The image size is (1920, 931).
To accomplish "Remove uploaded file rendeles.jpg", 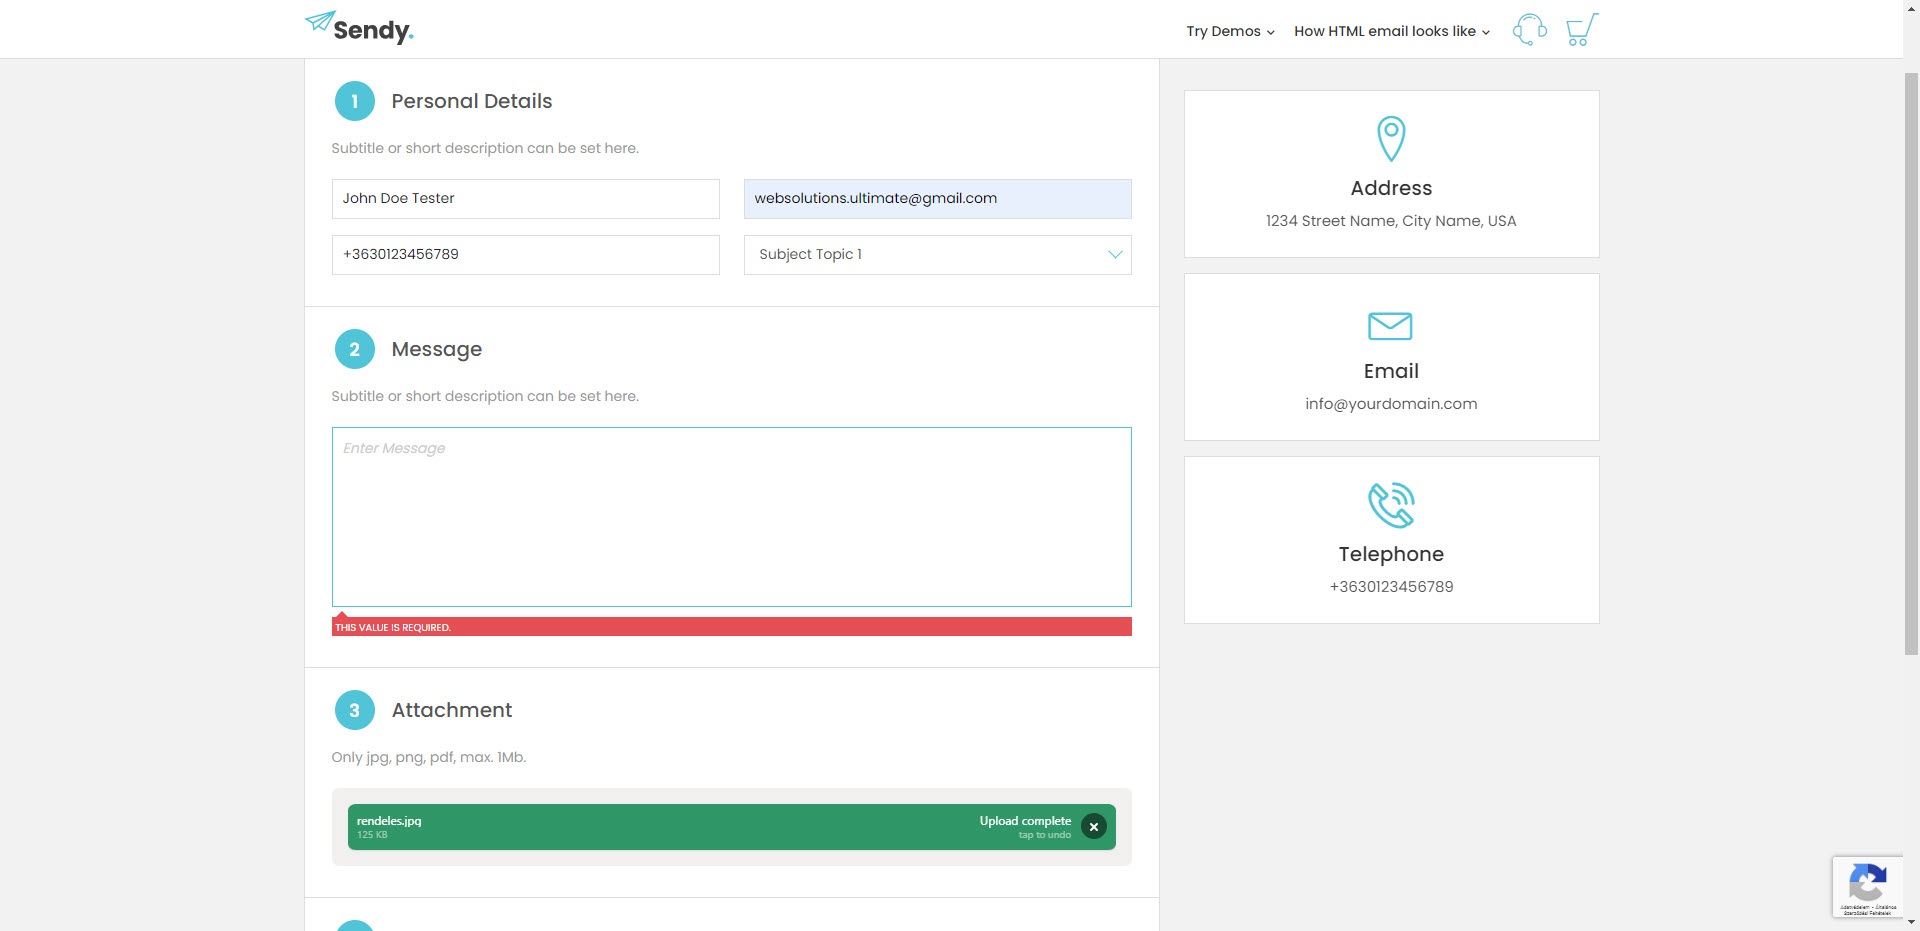I will click(1094, 827).
